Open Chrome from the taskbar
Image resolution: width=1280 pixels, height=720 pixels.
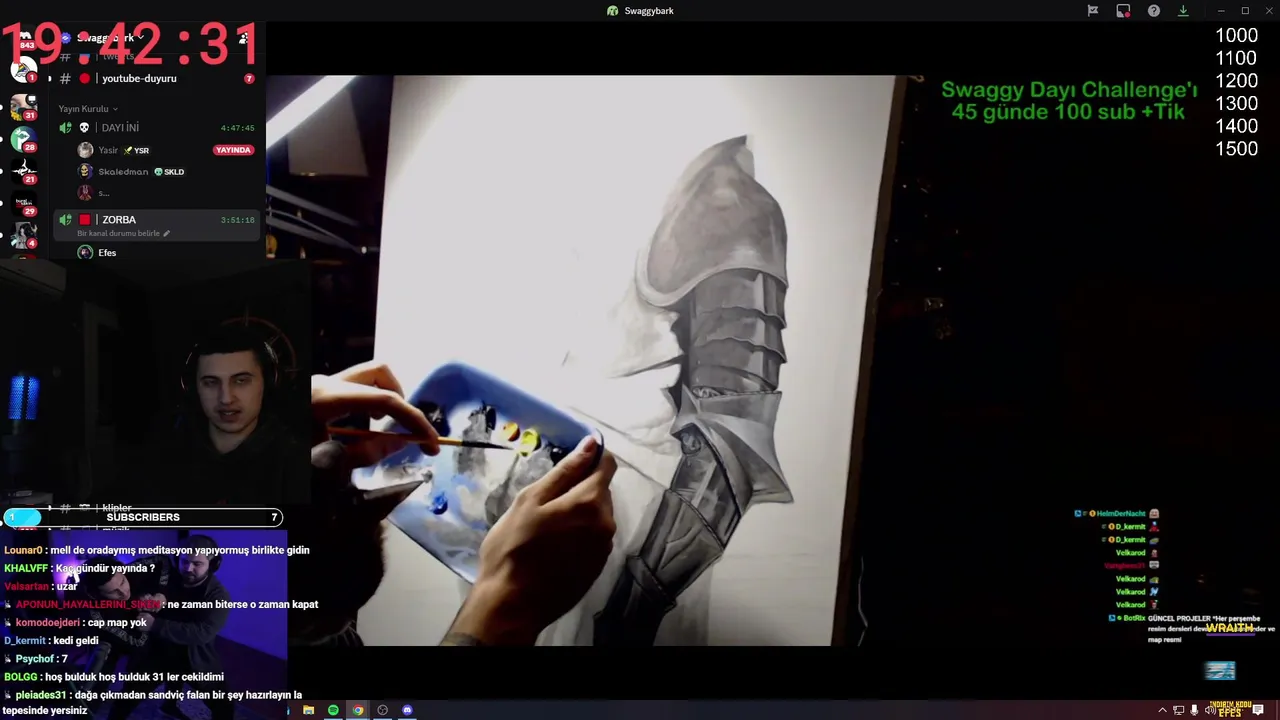(x=357, y=710)
